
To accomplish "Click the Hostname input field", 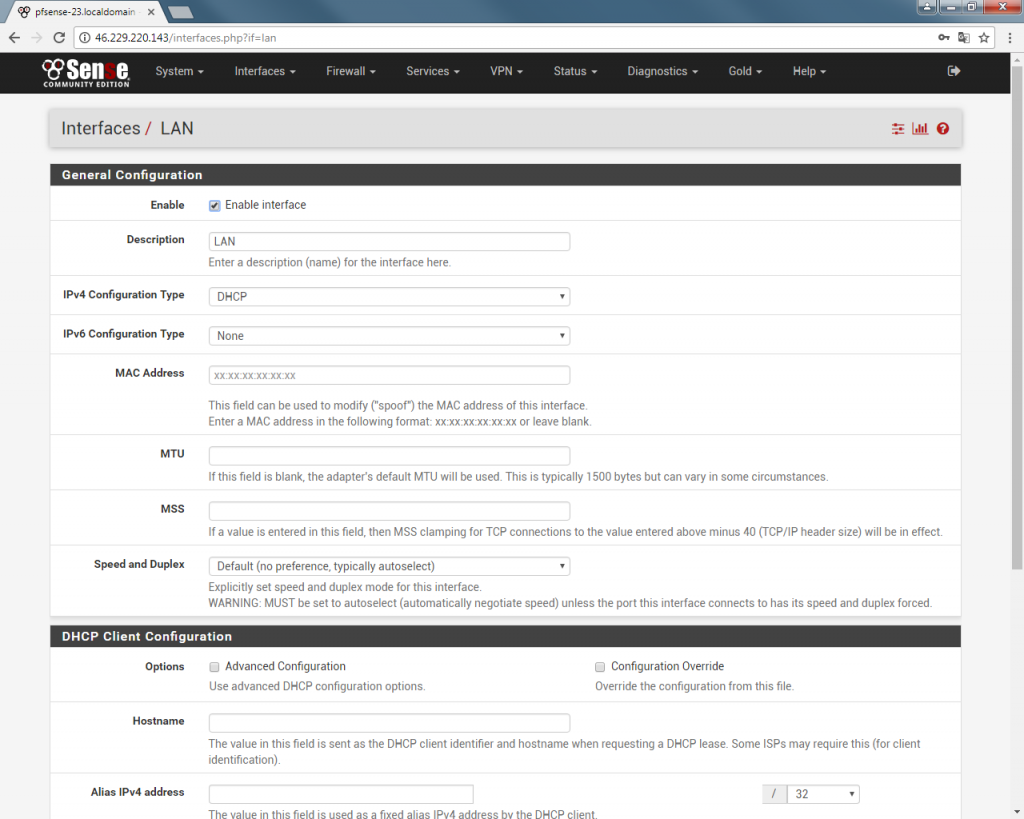I will click(x=389, y=723).
